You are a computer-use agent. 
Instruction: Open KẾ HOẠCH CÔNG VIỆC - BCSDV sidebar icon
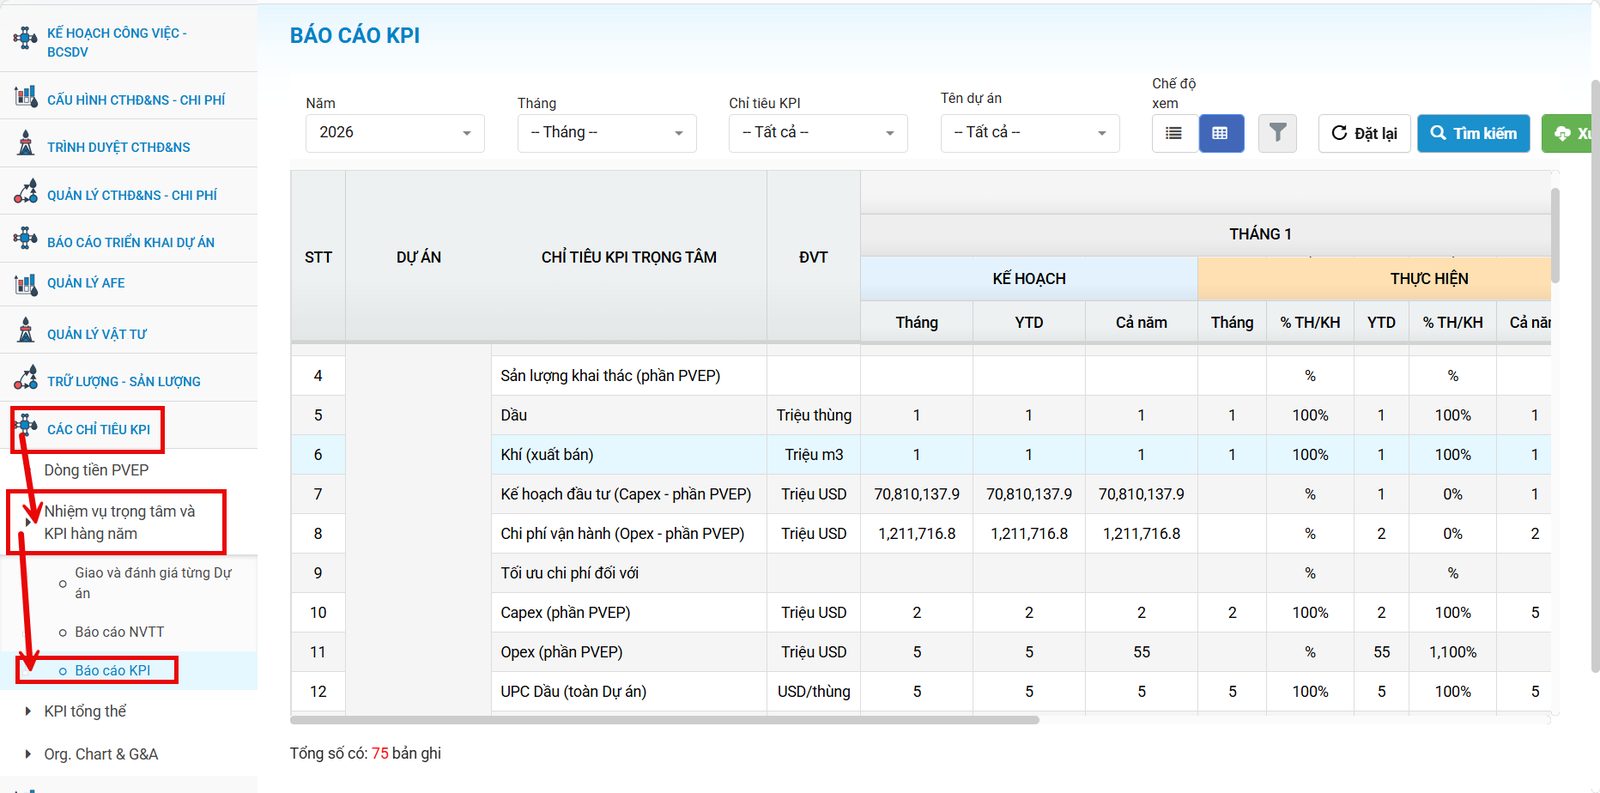click(25, 39)
